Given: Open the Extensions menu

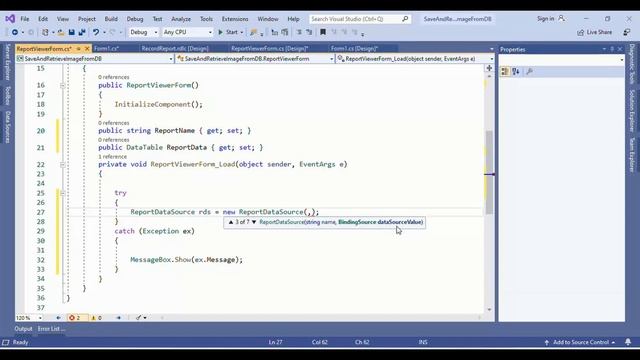Looking at the screenshot, I should [x=235, y=19].
